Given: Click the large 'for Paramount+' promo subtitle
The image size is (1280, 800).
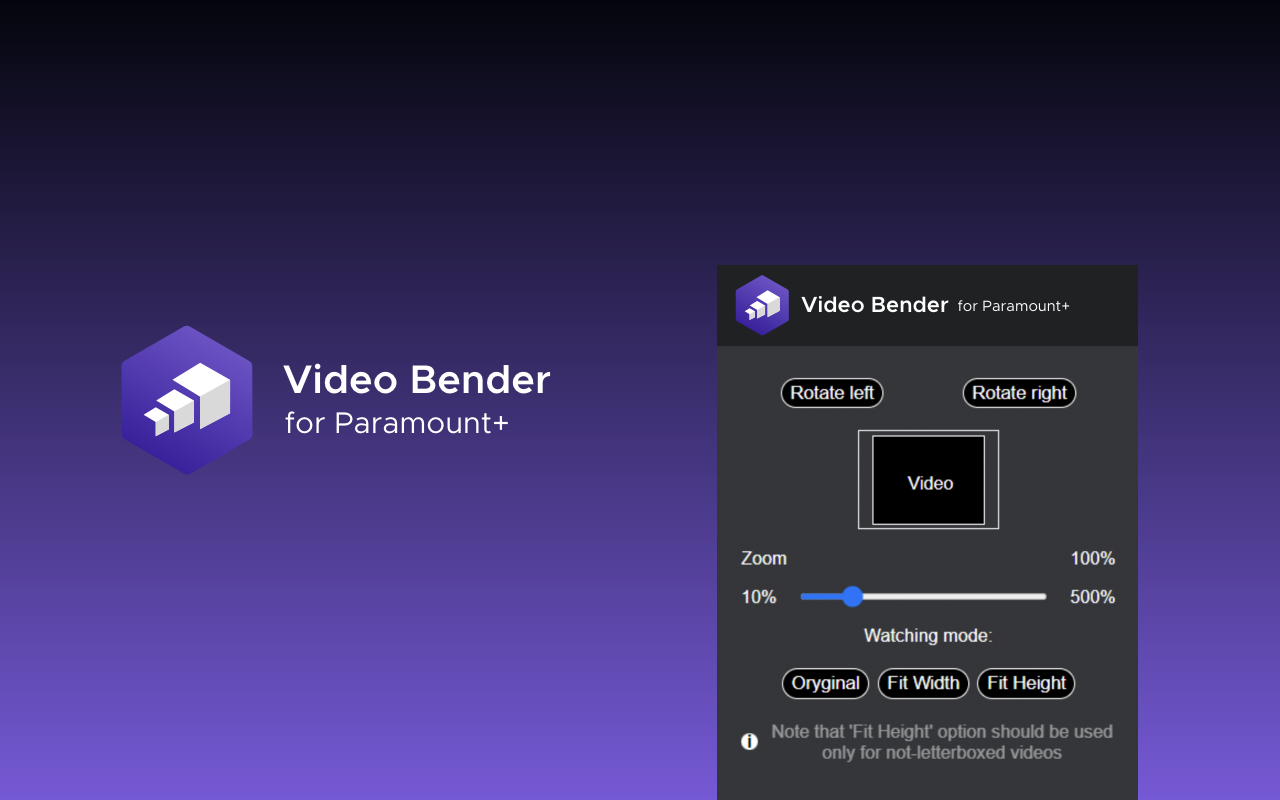Looking at the screenshot, I should tap(397, 423).
